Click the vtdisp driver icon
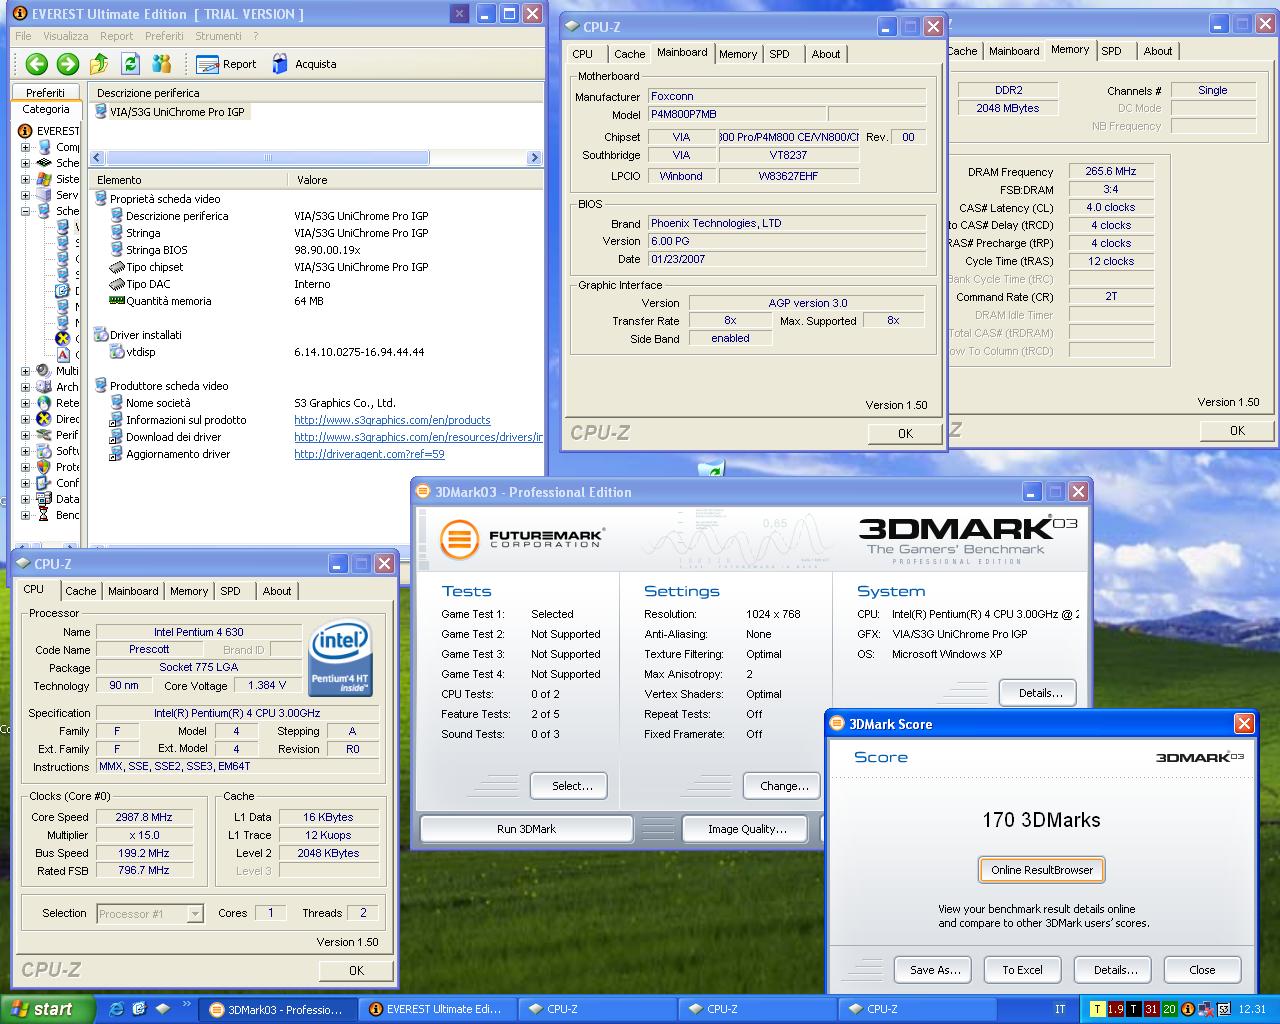This screenshot has width=1280, height=1024. [x=117, y=352]
